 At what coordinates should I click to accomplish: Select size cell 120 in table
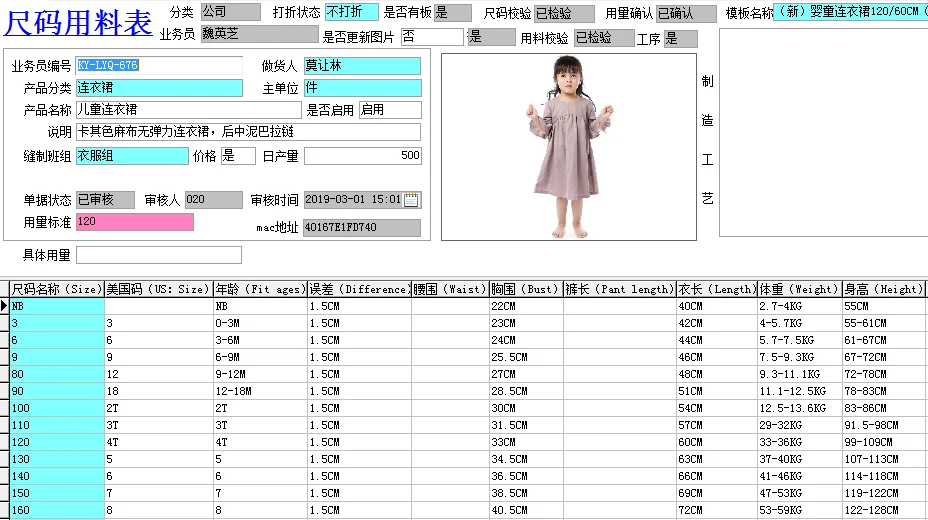pos(57,442)
